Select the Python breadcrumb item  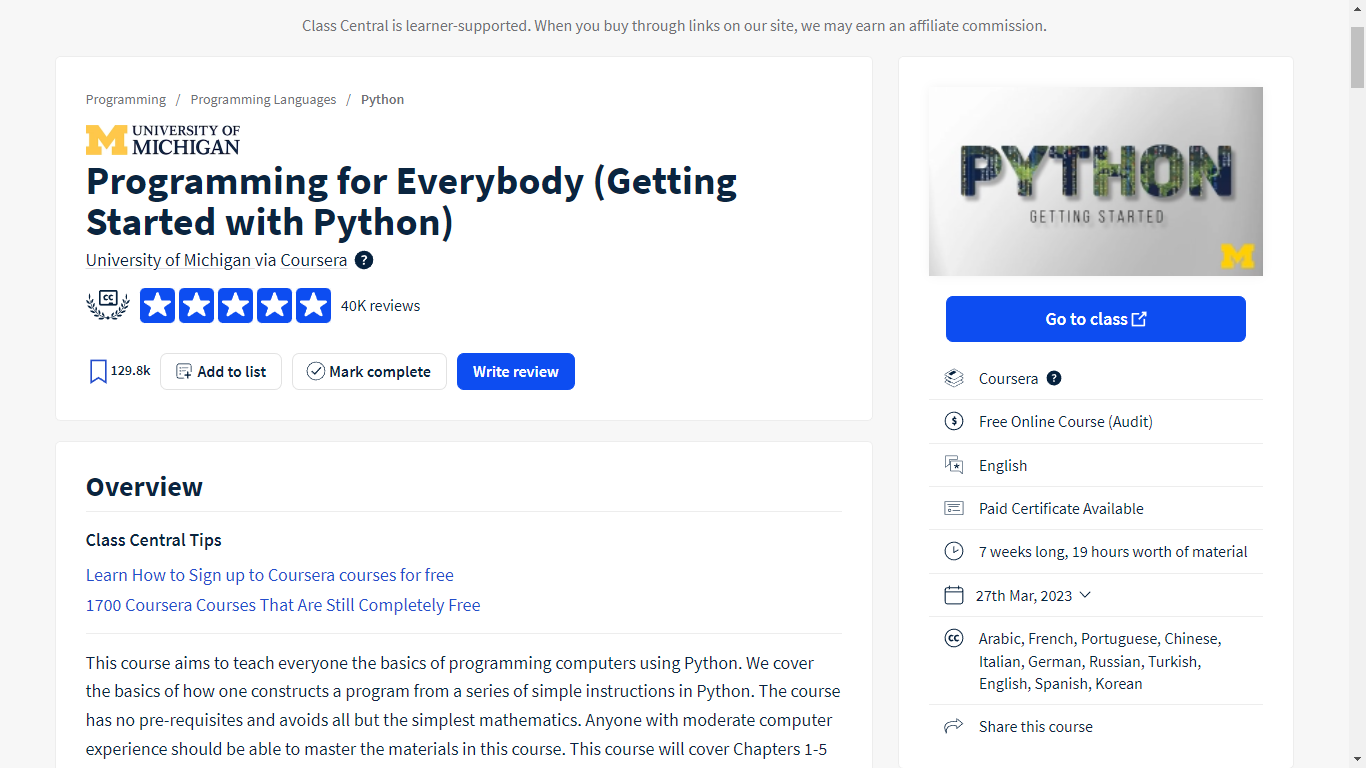[382, 100]
